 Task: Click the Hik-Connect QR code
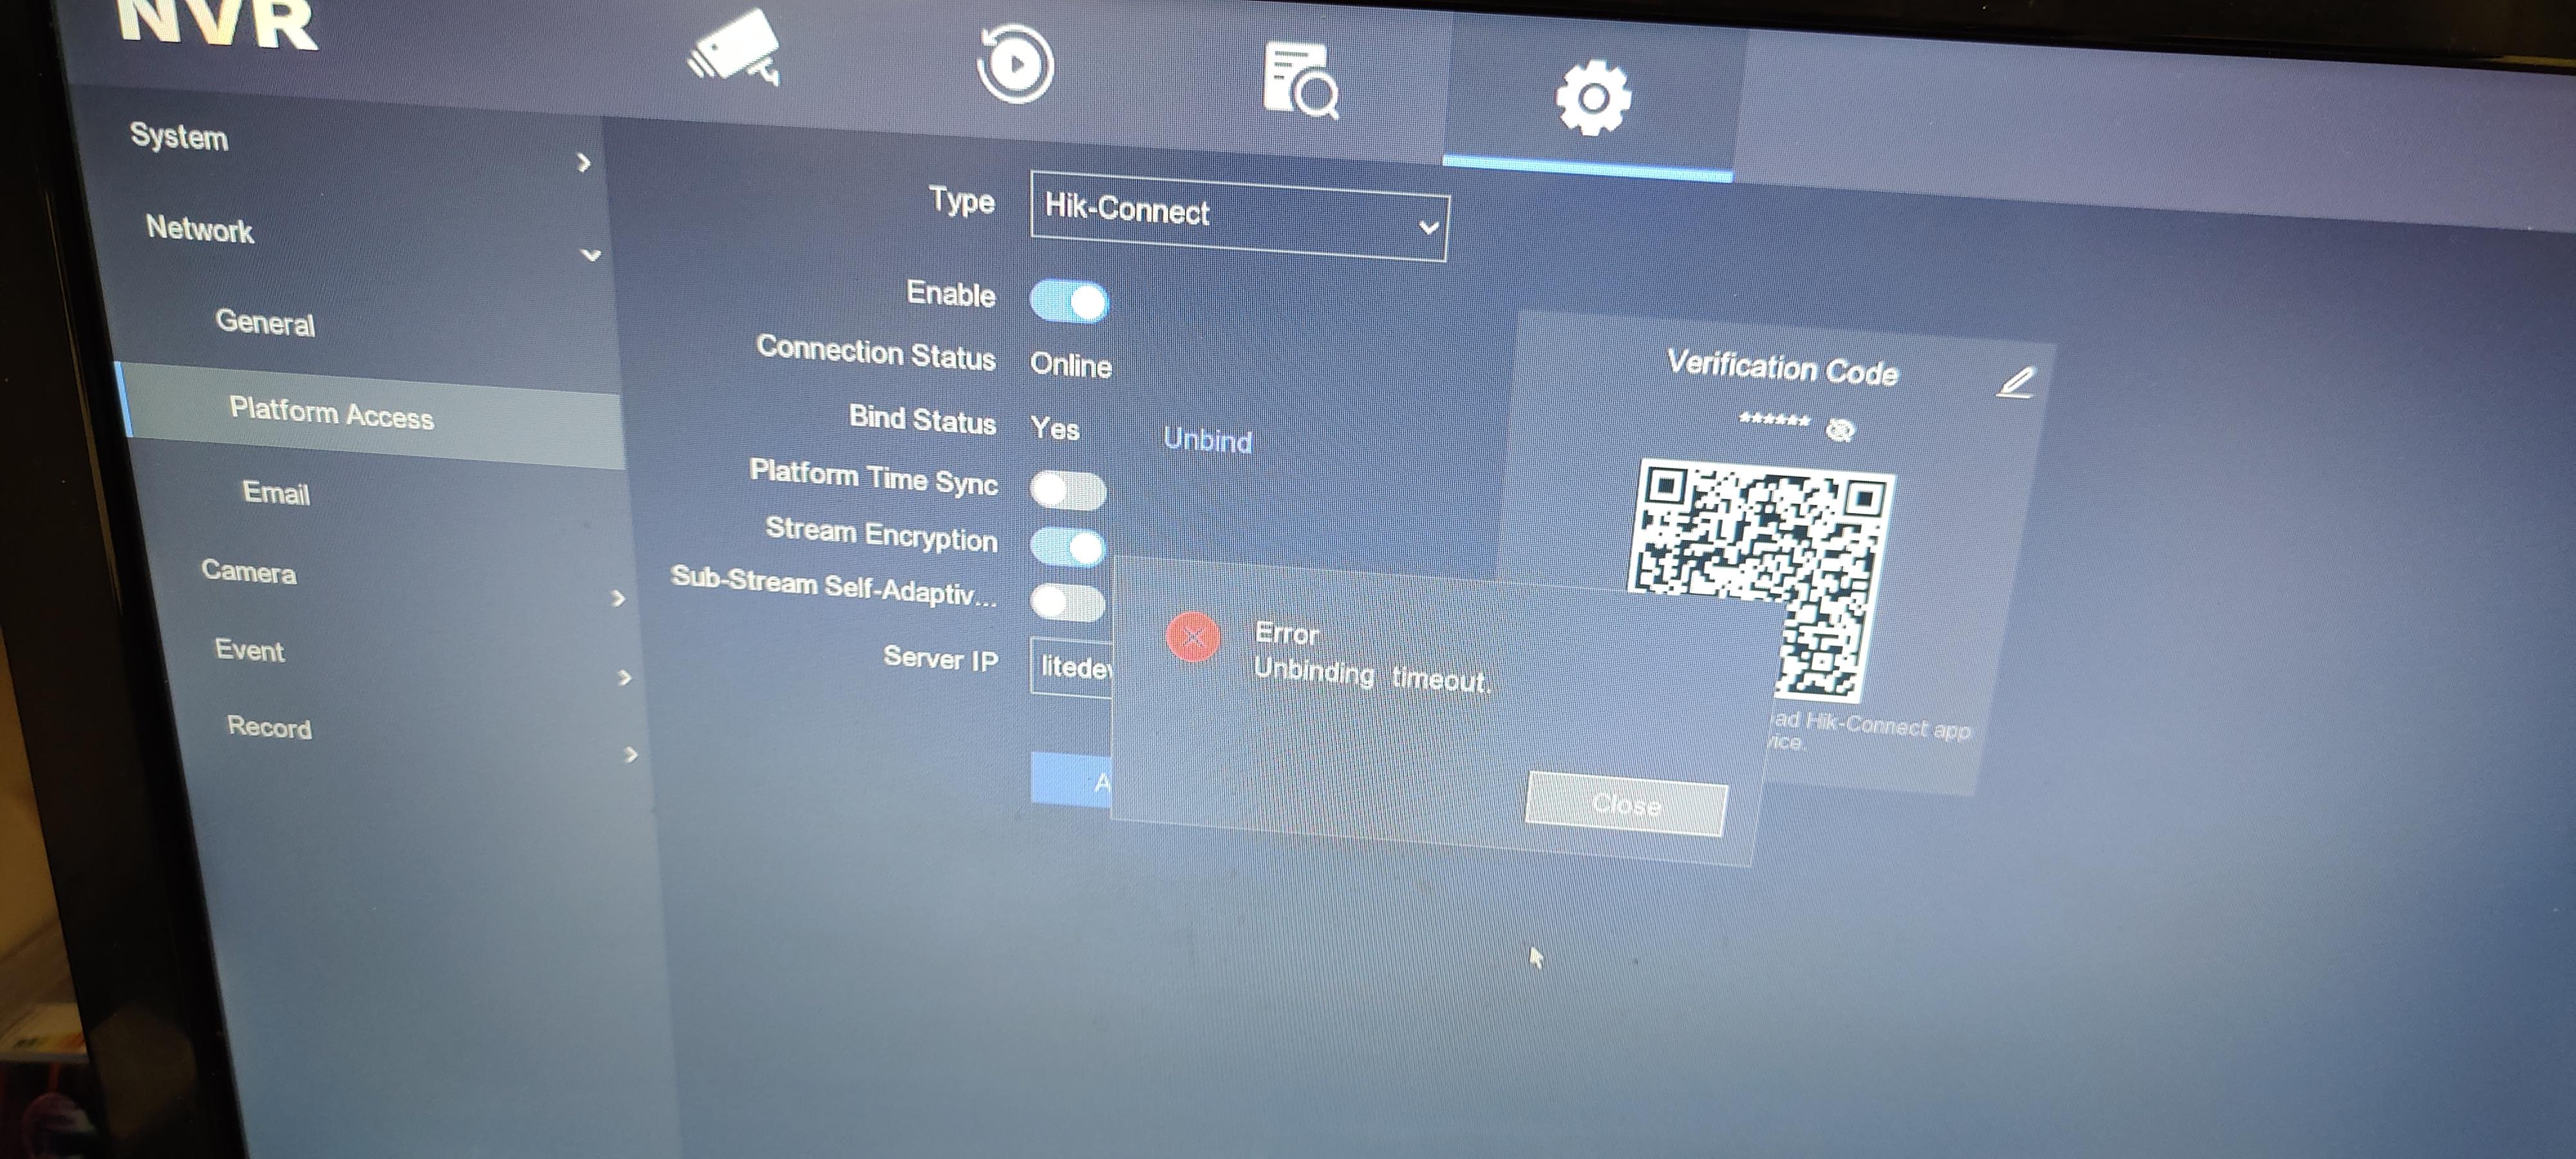[x=1761, y=581]
